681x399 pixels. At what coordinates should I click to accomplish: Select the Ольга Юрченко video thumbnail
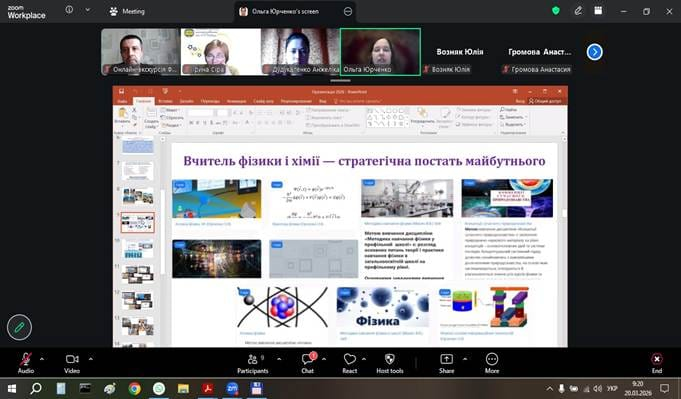coord(380,52)
